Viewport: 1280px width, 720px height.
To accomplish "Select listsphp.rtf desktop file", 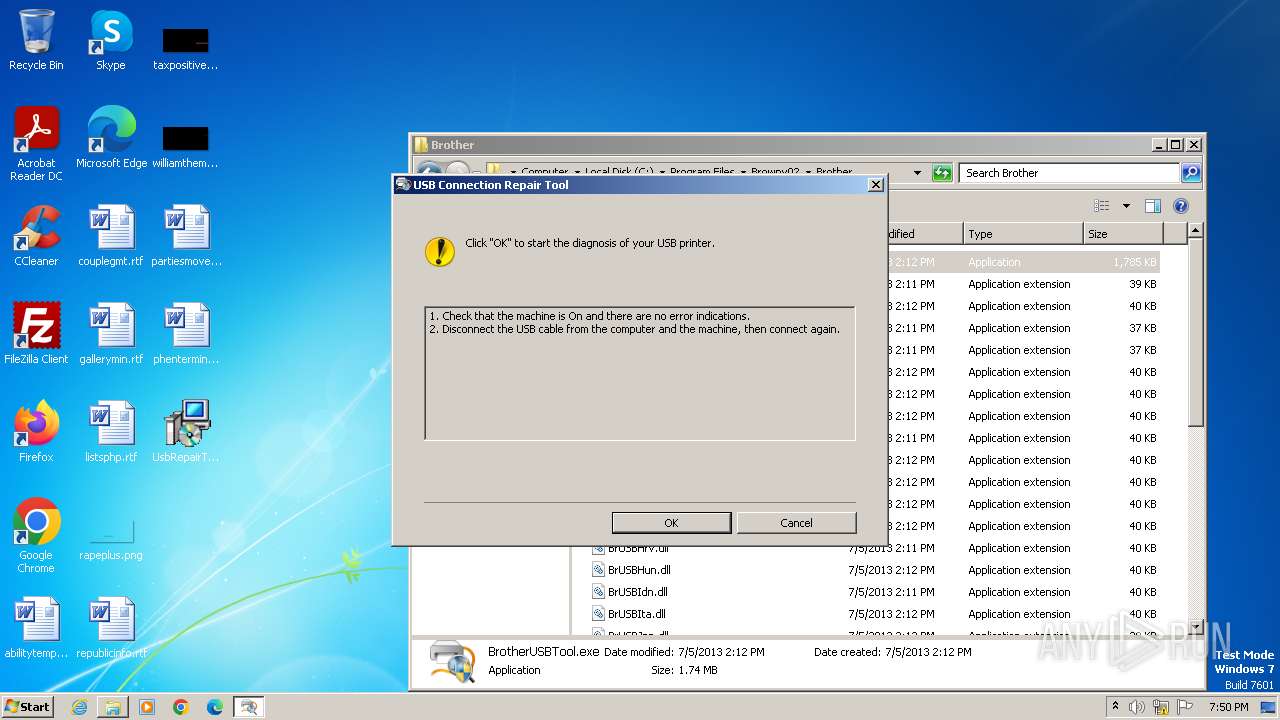I will pyautogui.click(x=110, y=432).
